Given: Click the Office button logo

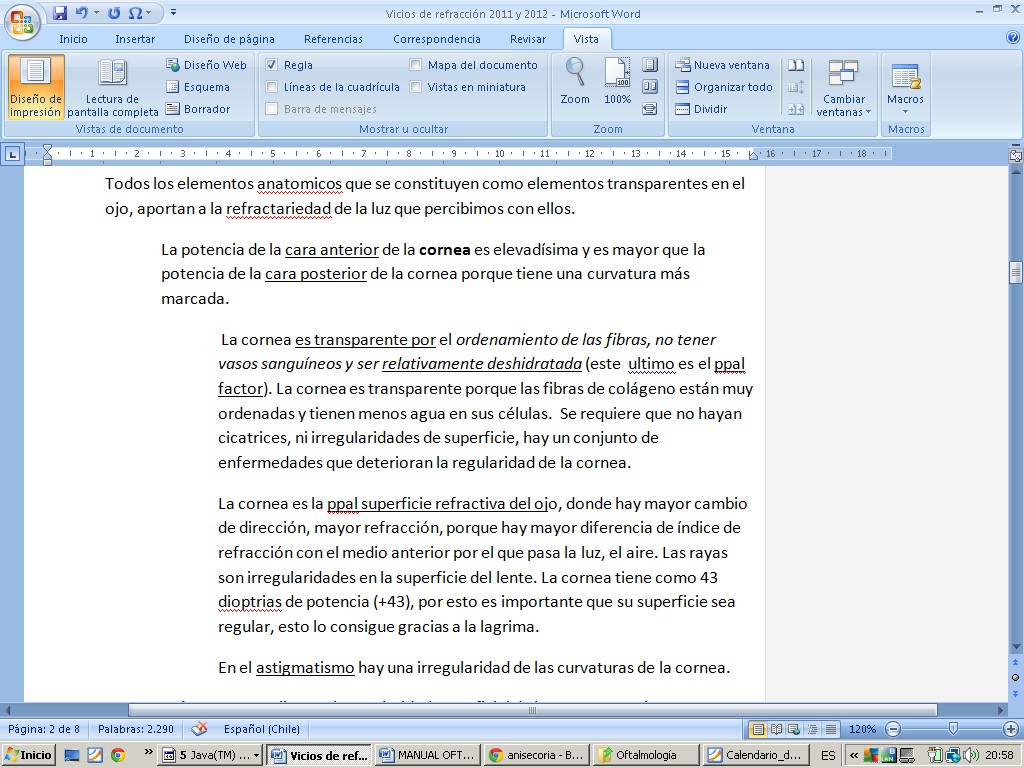Looking at the screenshot, I should [21, 21].
